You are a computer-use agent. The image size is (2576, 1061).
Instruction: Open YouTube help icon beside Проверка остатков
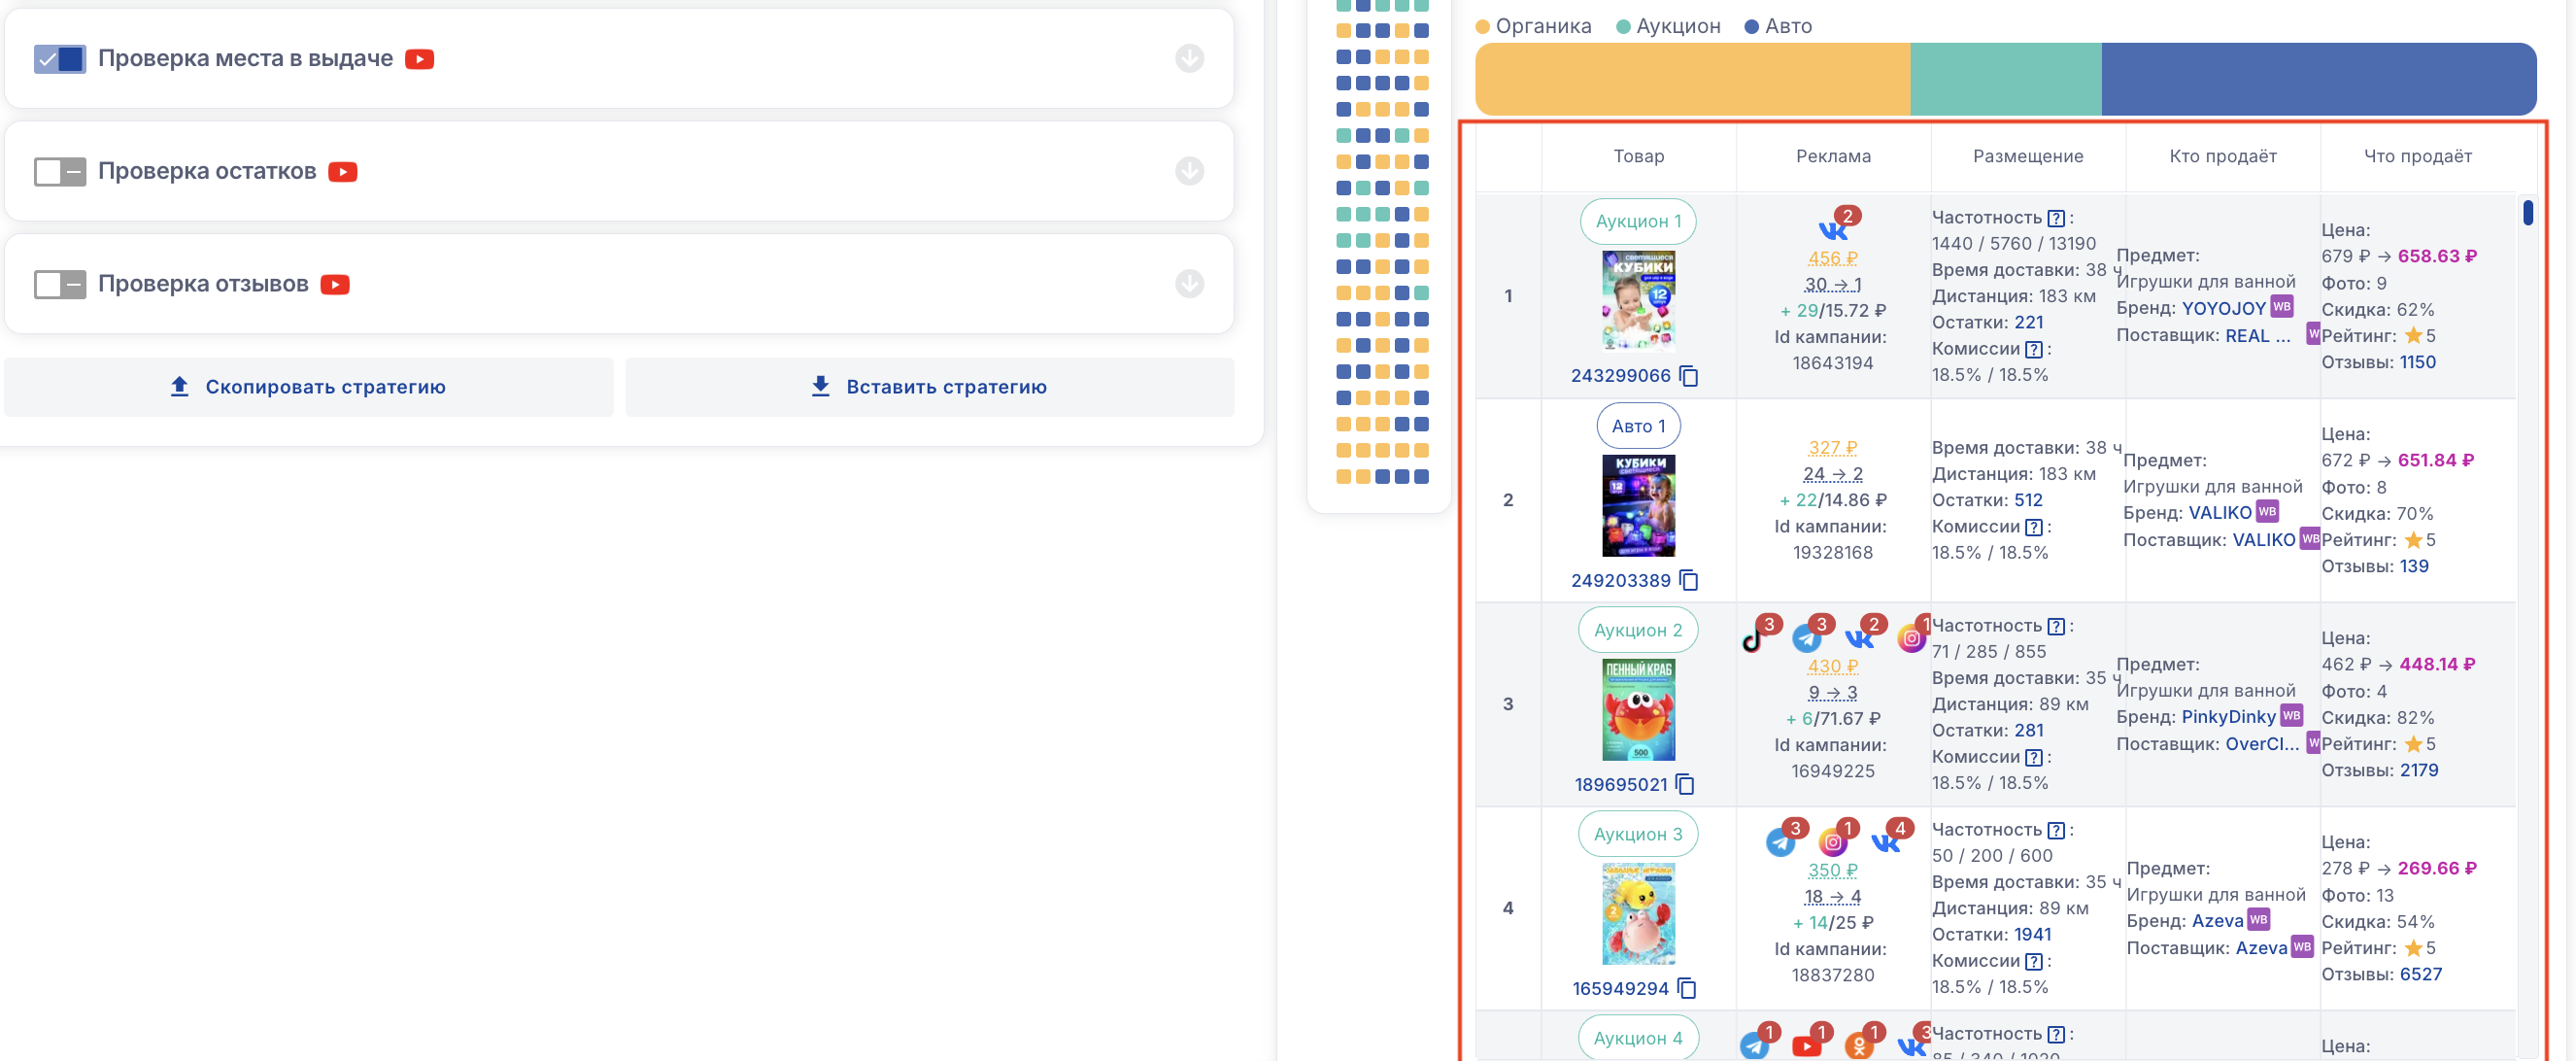click(343, 172)
